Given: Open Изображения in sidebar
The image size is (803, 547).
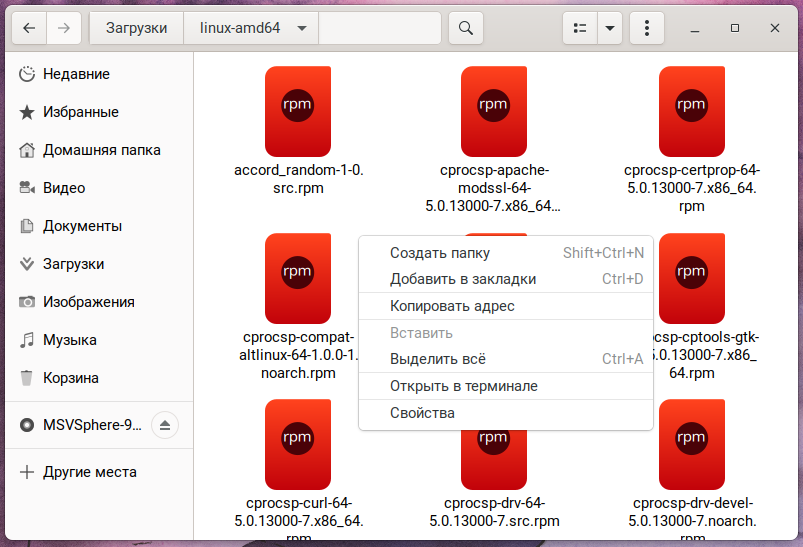Looking at the screenshot, I should click(x=88, y=302).
